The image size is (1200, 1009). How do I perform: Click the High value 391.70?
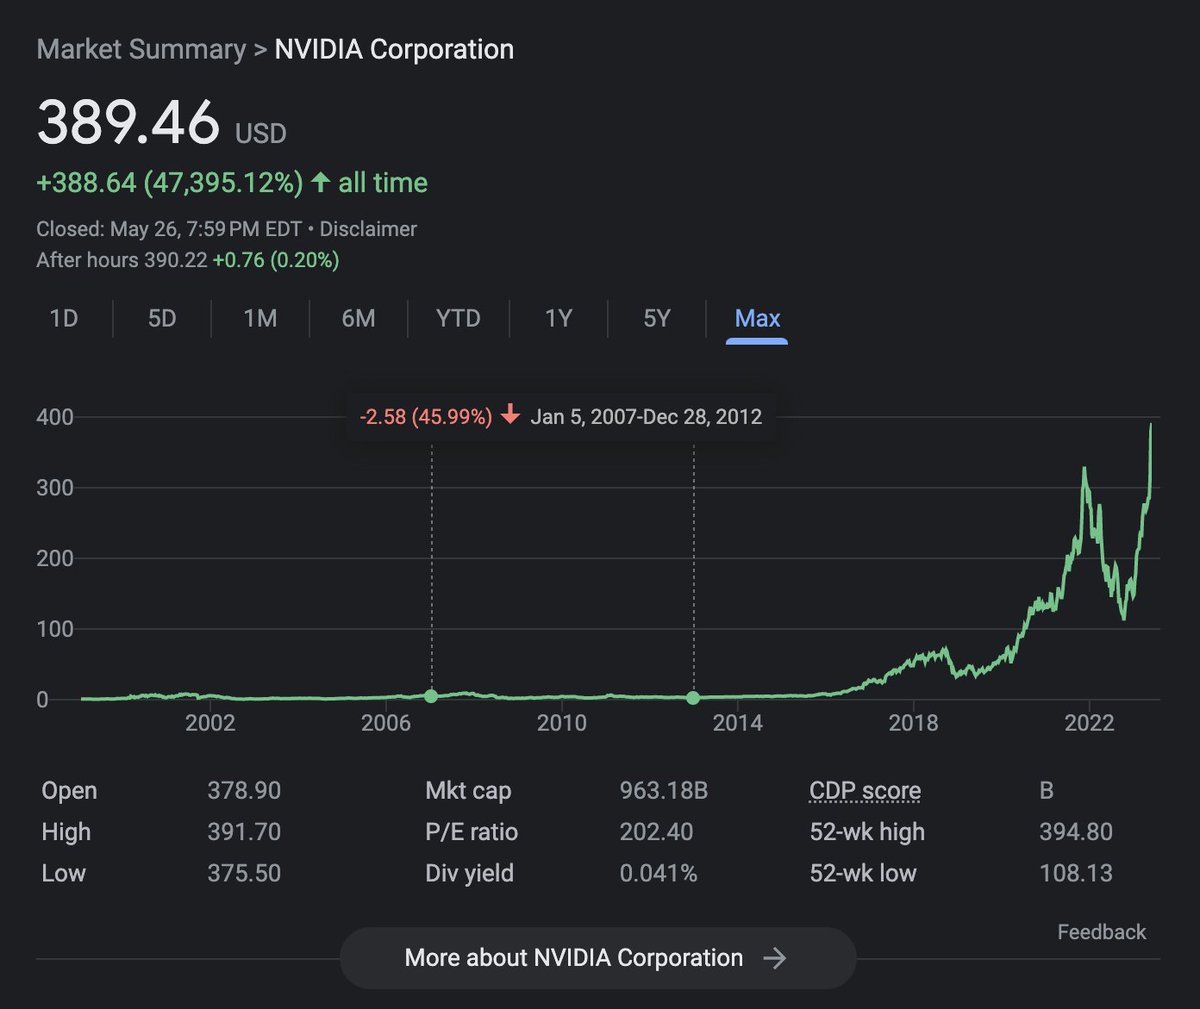244,832
